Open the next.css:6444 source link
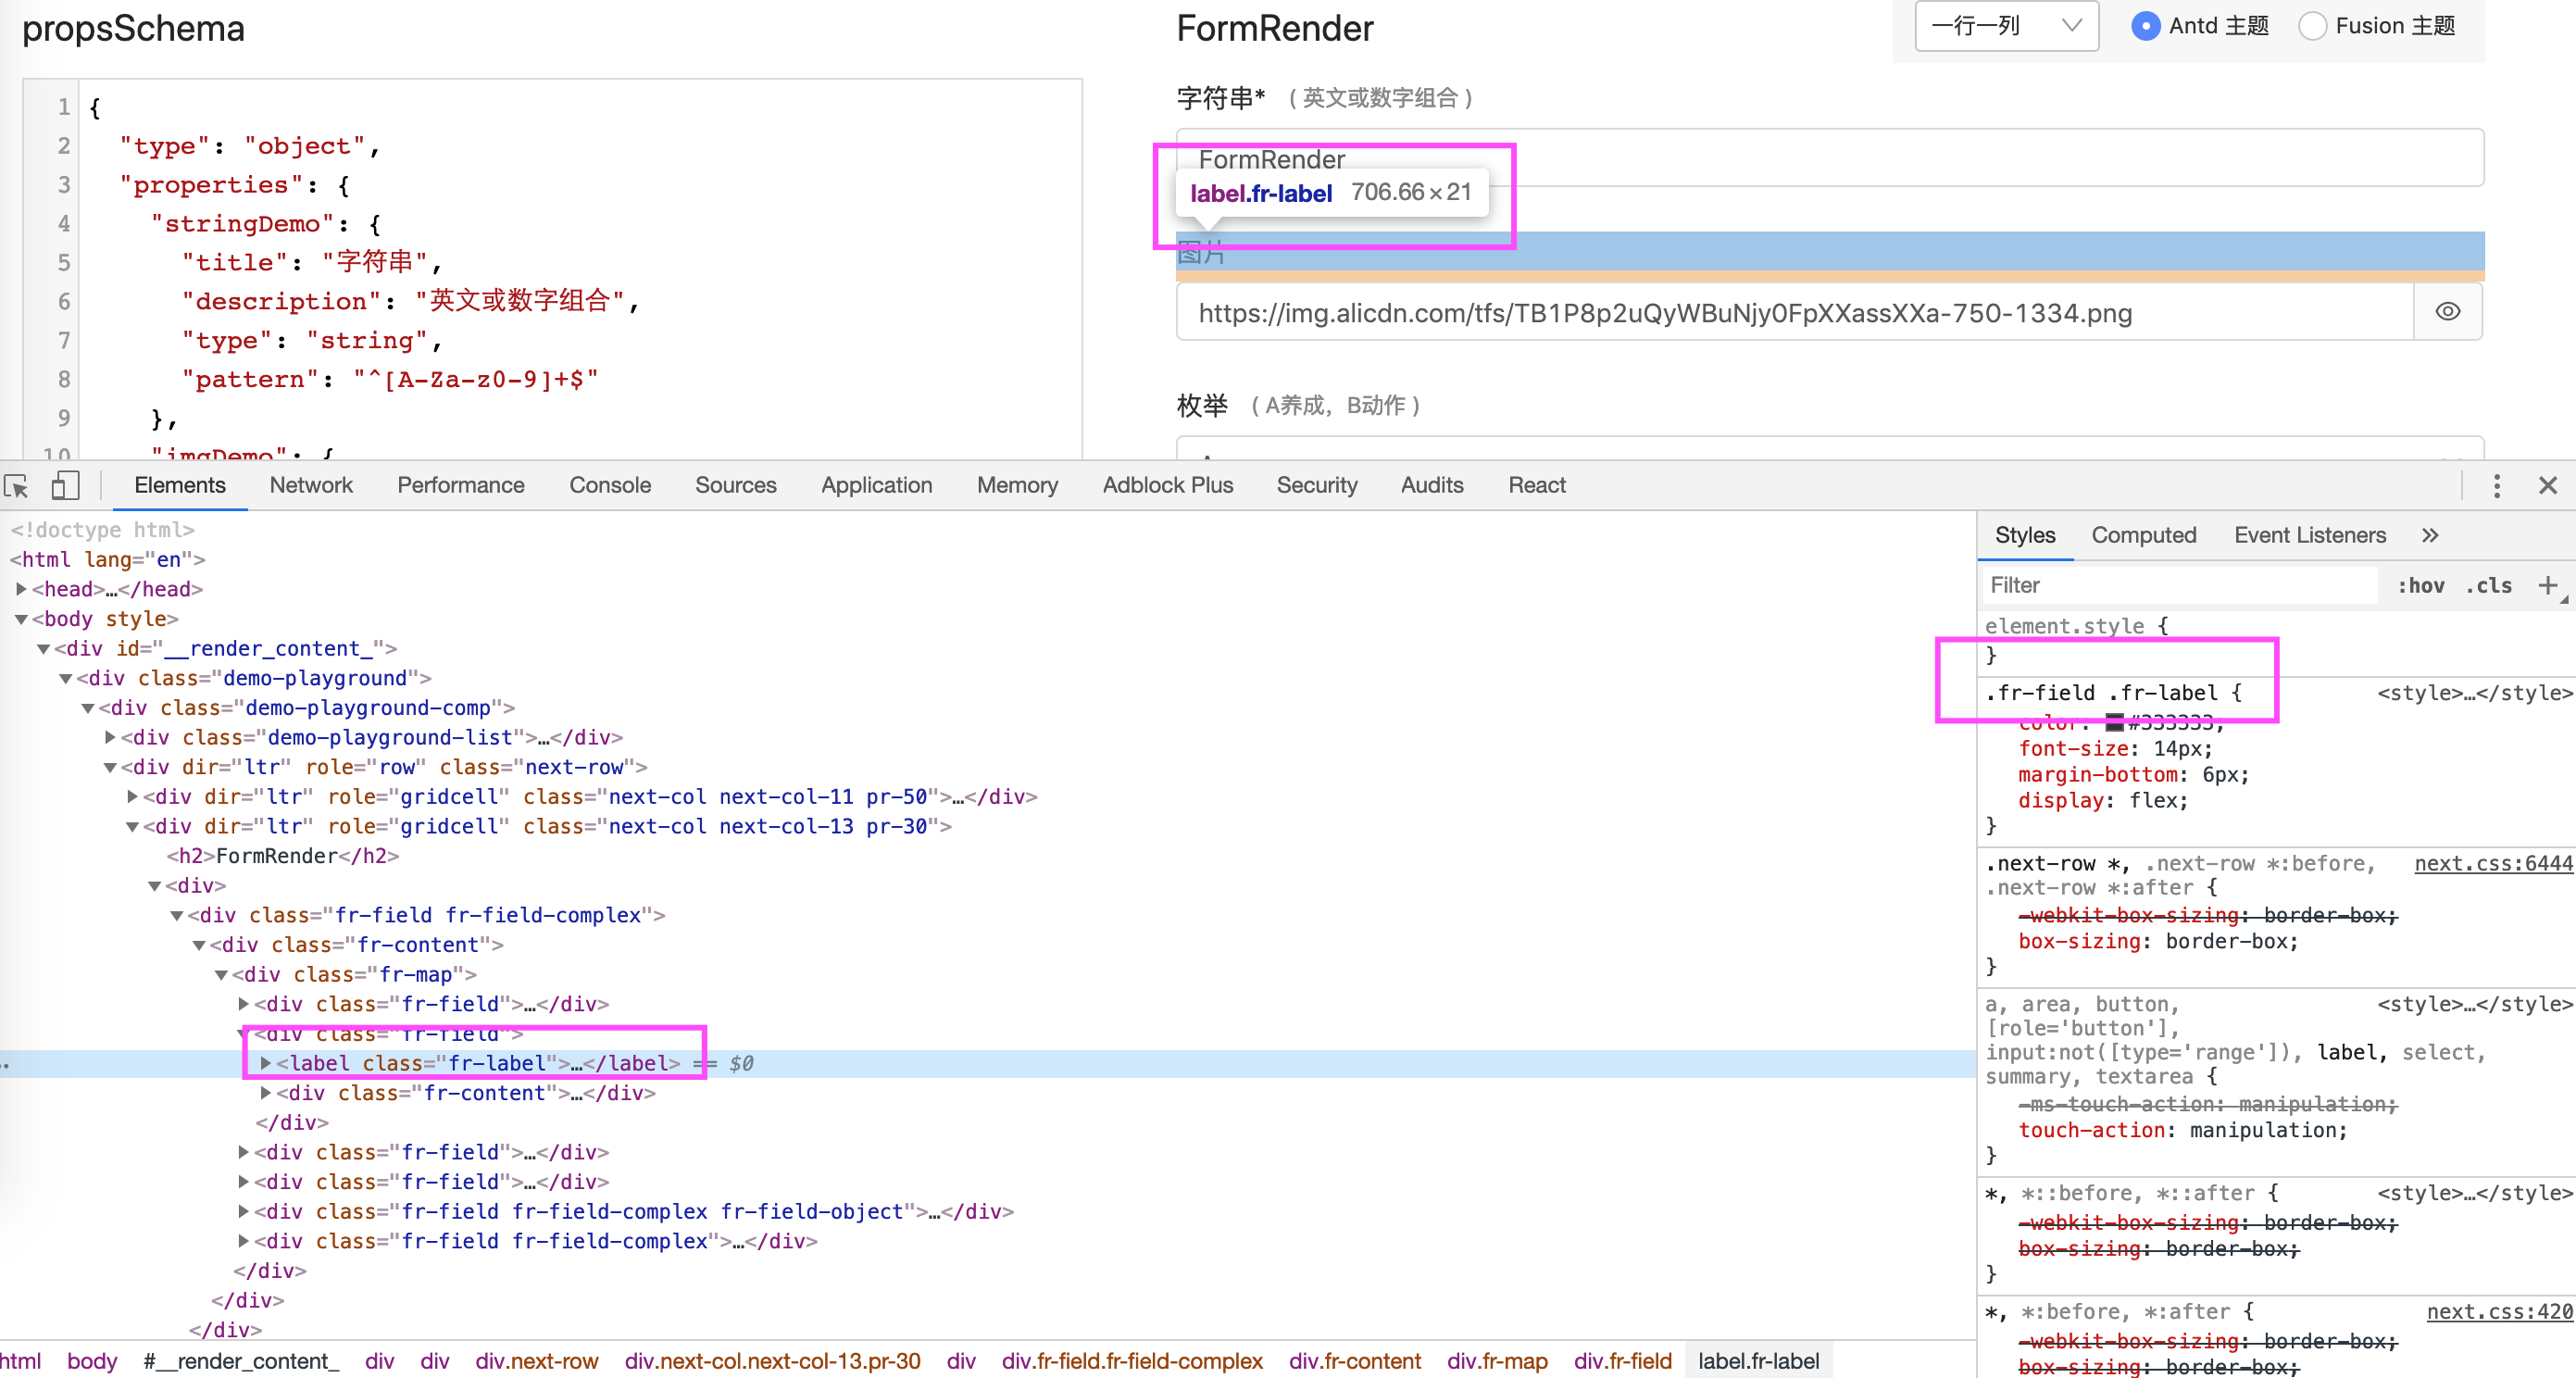The image size is (2576, 1378). 2492,864
